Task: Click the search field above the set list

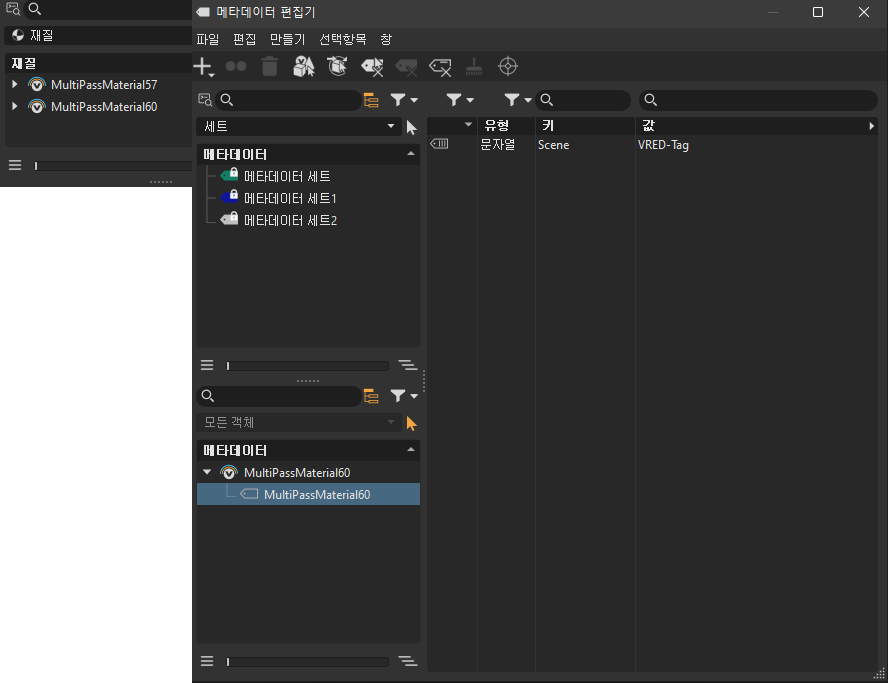Action: 289,100
